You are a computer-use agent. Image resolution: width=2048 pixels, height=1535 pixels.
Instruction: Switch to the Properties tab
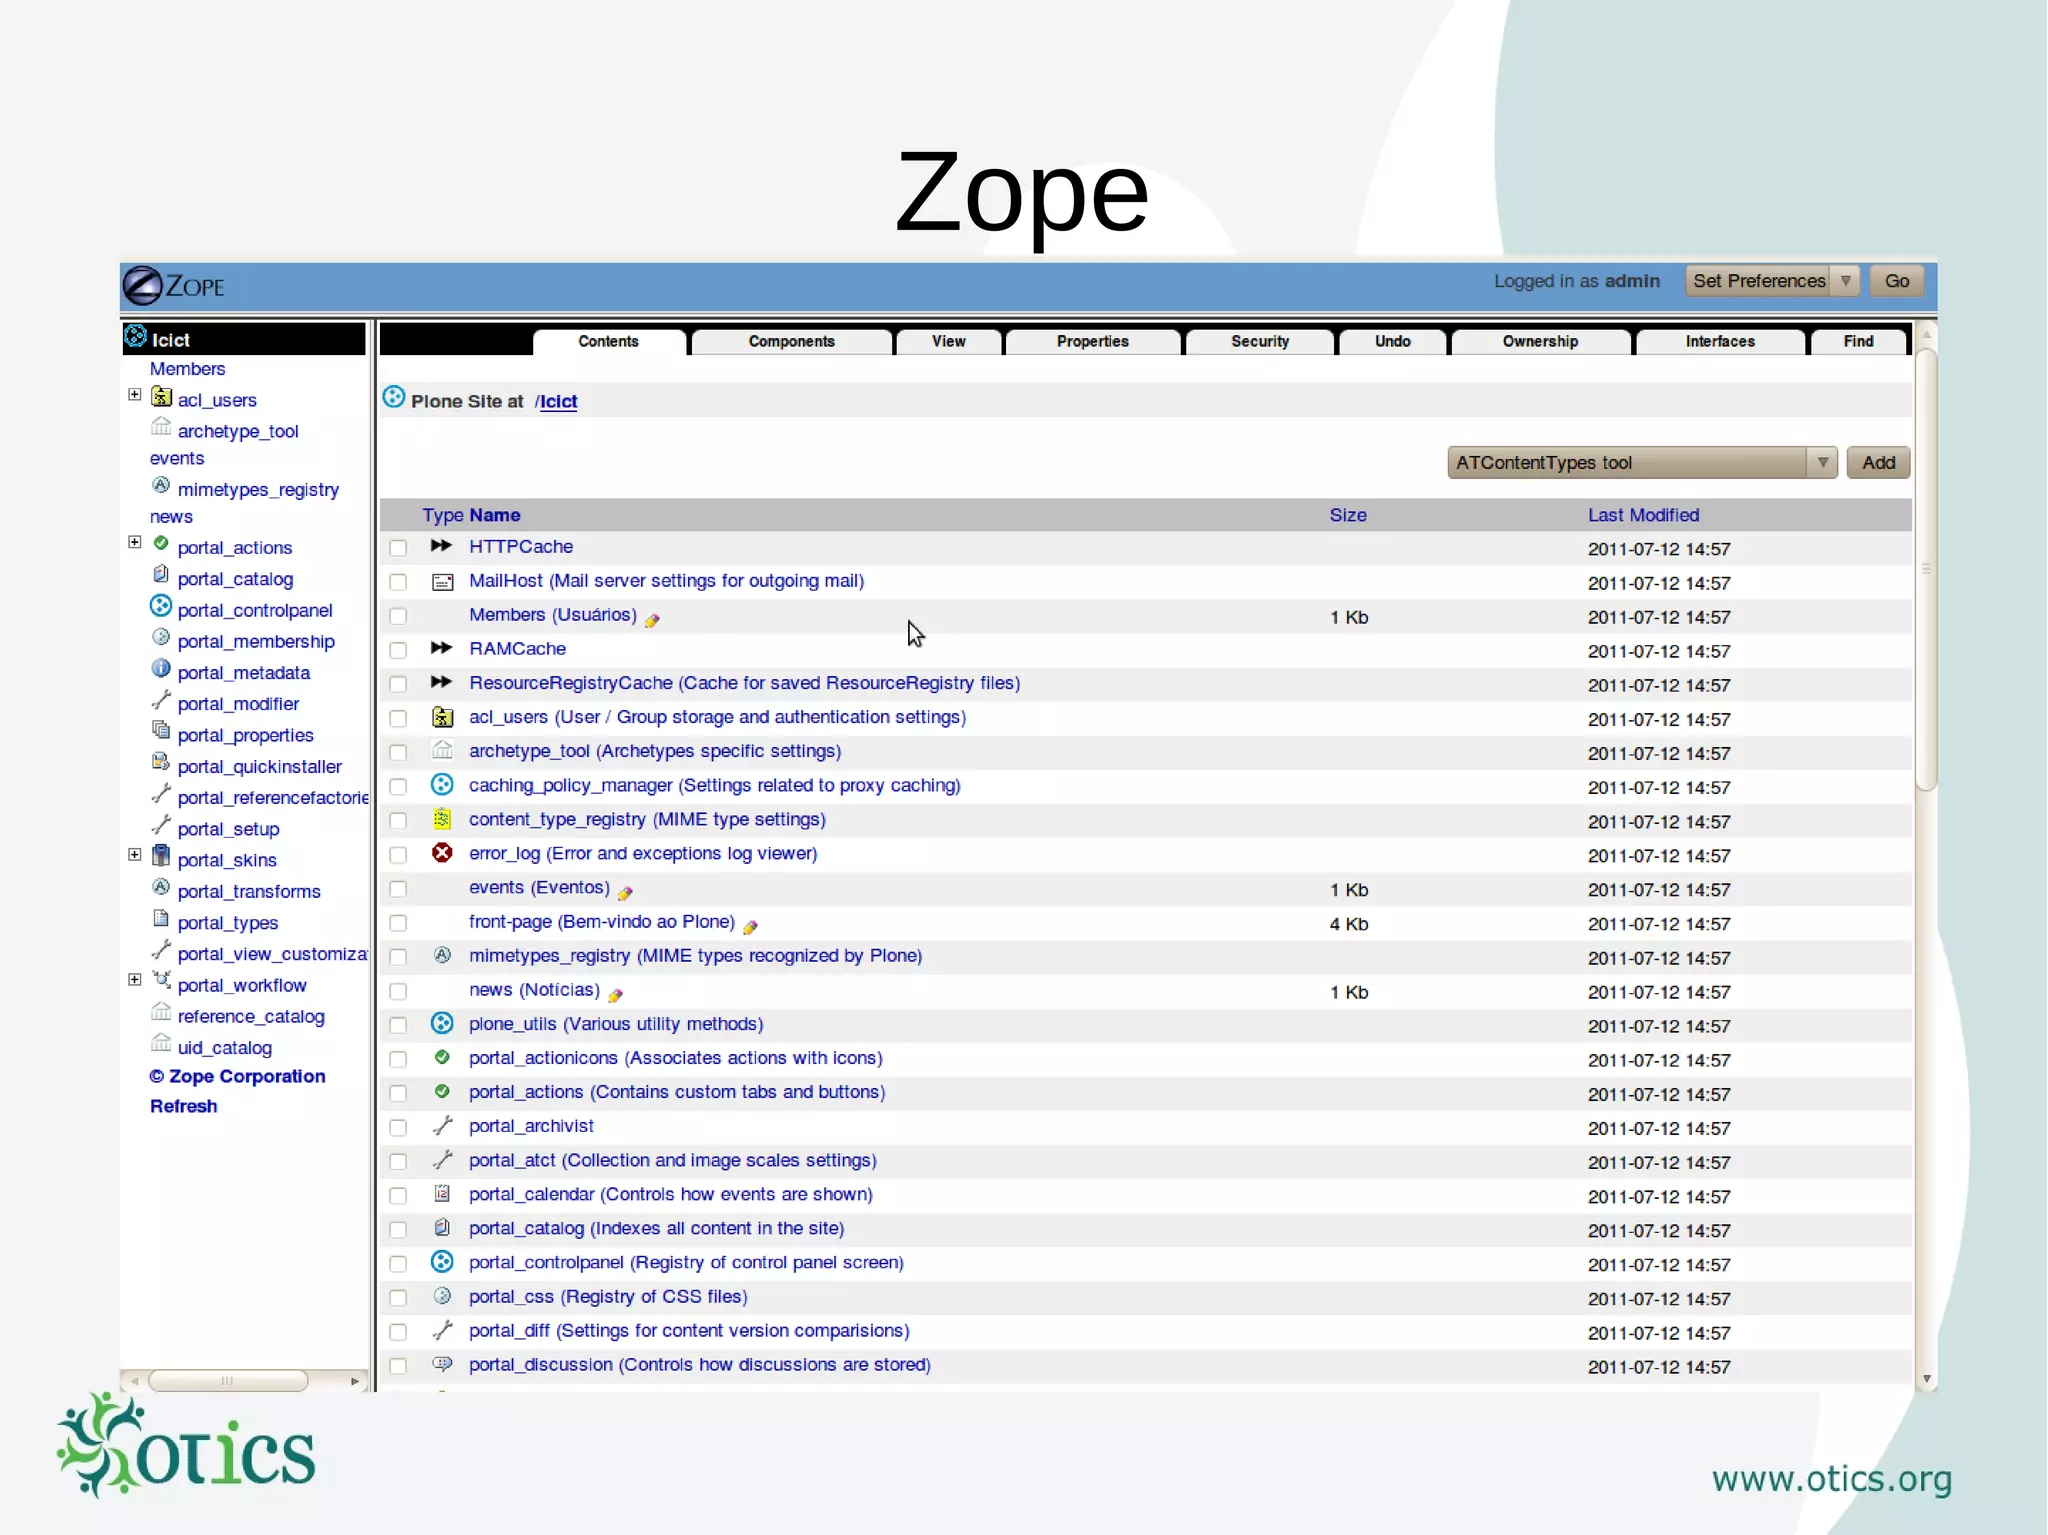tap(1092, 342)
